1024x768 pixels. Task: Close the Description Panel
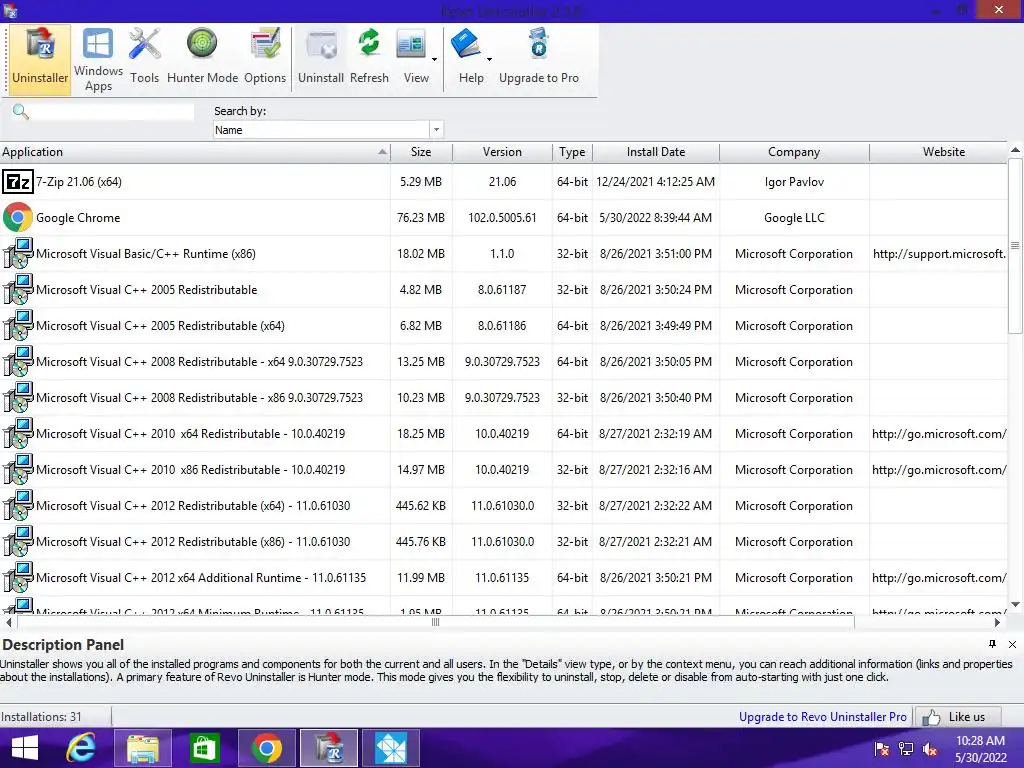pos(1012,644)
